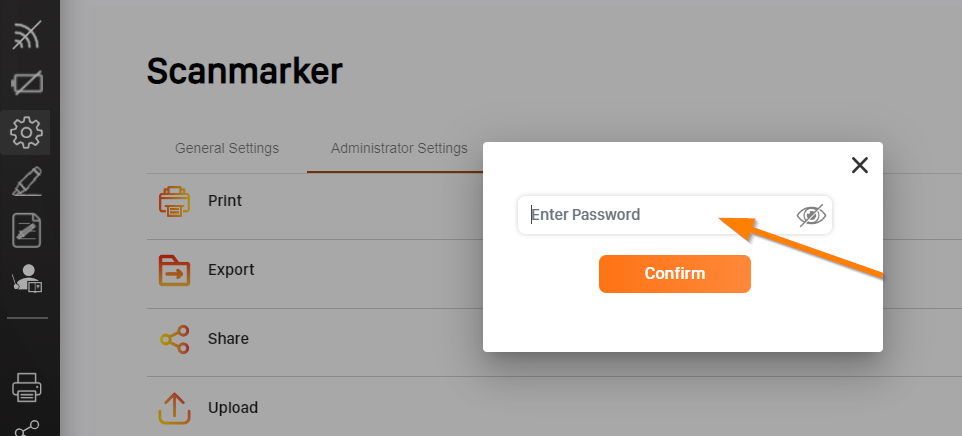Close the password dialog with X
The width and height of the screenshot is (962, 436).
(x=860, y=165)
